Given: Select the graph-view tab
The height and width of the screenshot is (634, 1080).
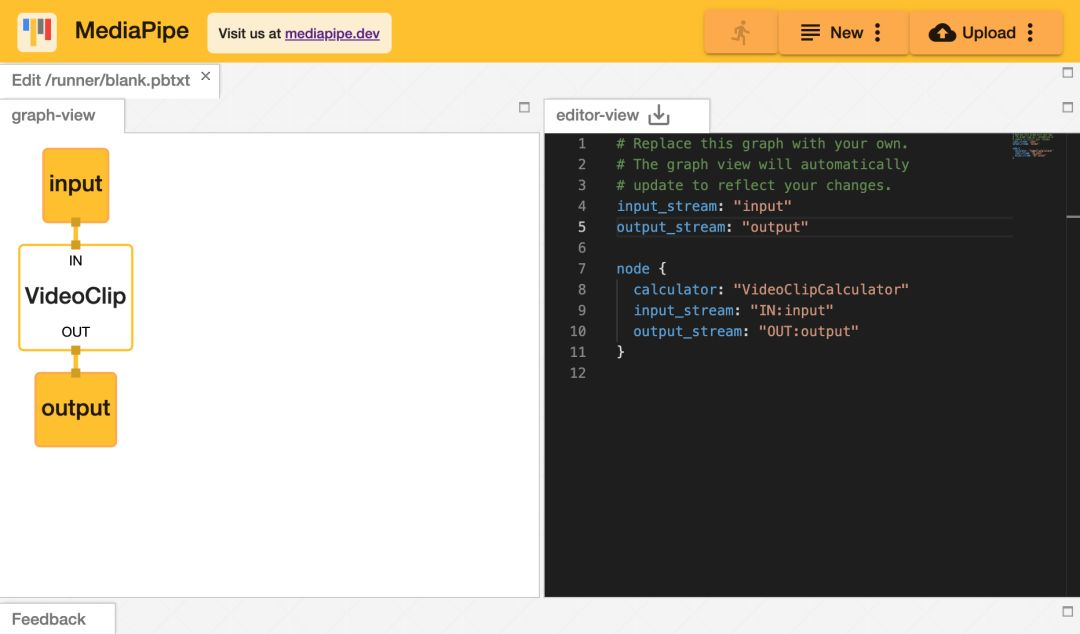Looking at the screenshot, I should pyautogui.click(x=54, y=115).
